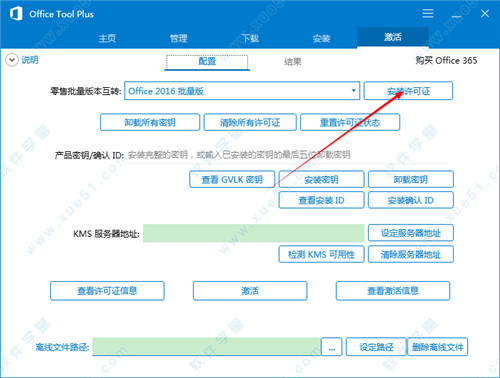Click the 设定服务器地址 button

tap(411, 233)
